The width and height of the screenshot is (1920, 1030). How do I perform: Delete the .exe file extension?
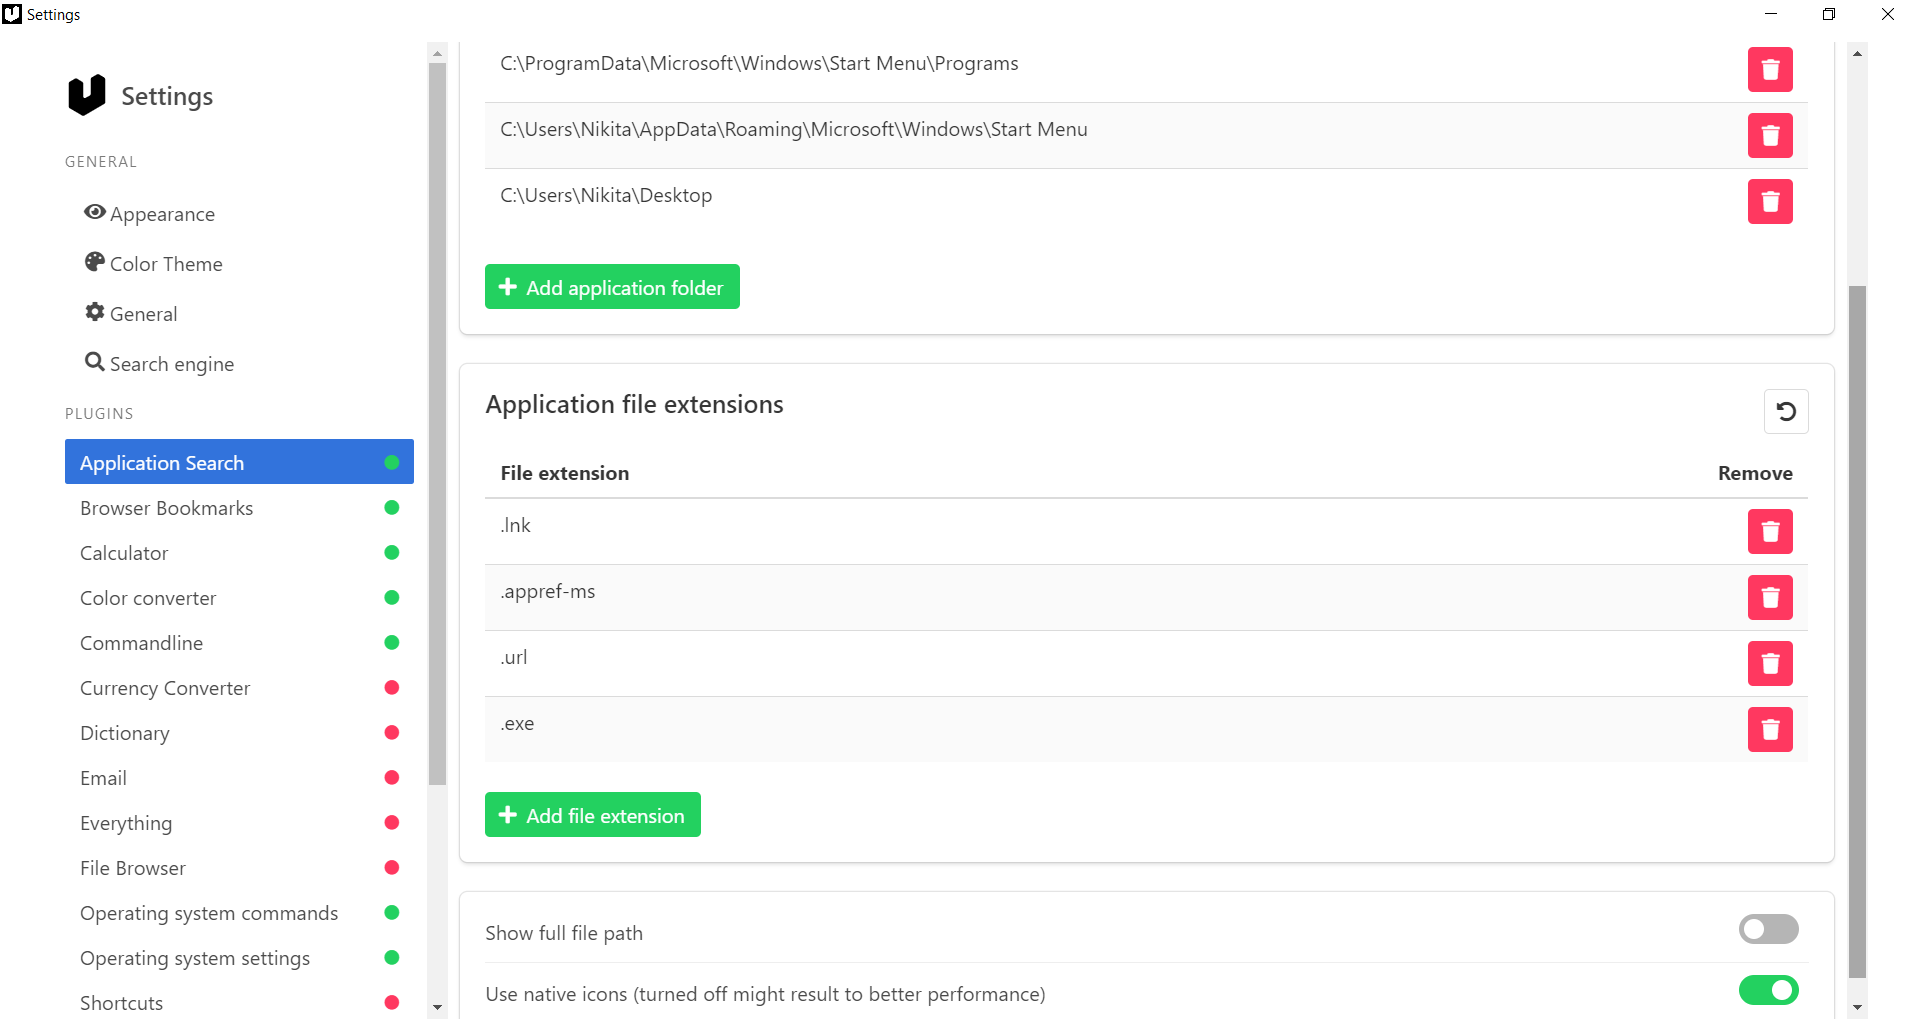[1770, 730]
